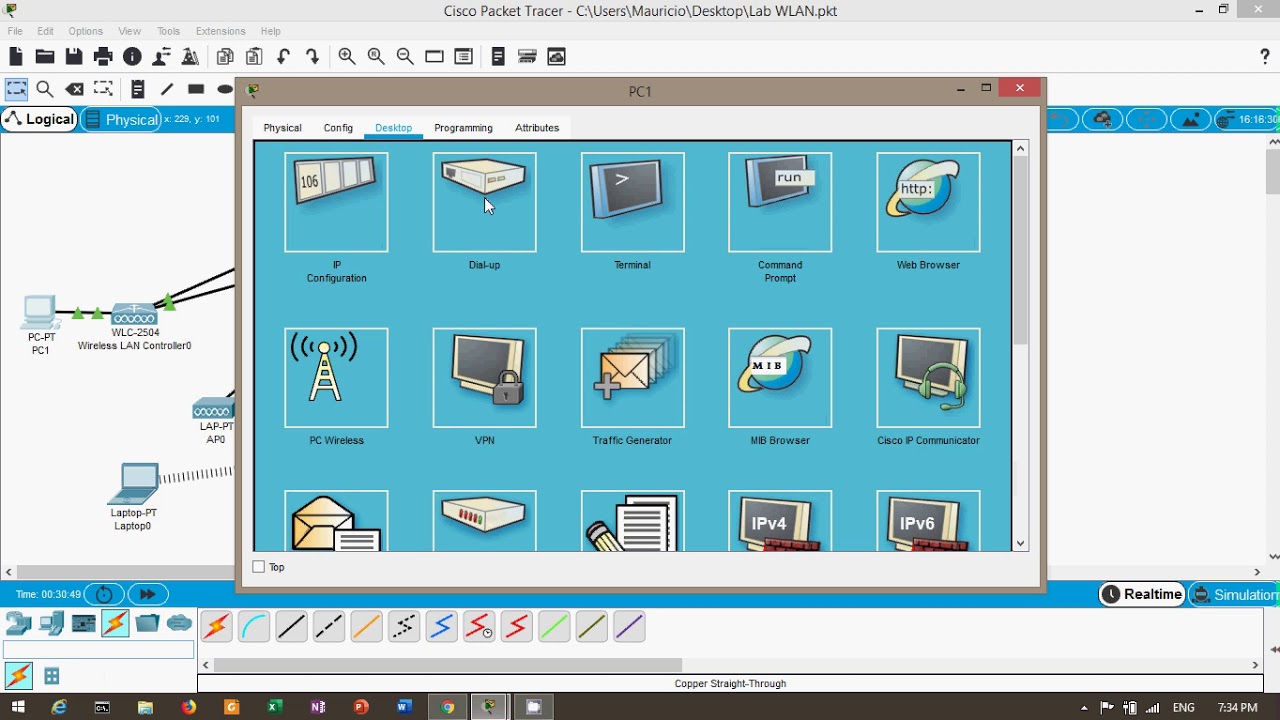Image resolution: width=1280 pixels, height=720 pixels.
Task: Click the Power Cycle Devices button
Action: (104, 594)
